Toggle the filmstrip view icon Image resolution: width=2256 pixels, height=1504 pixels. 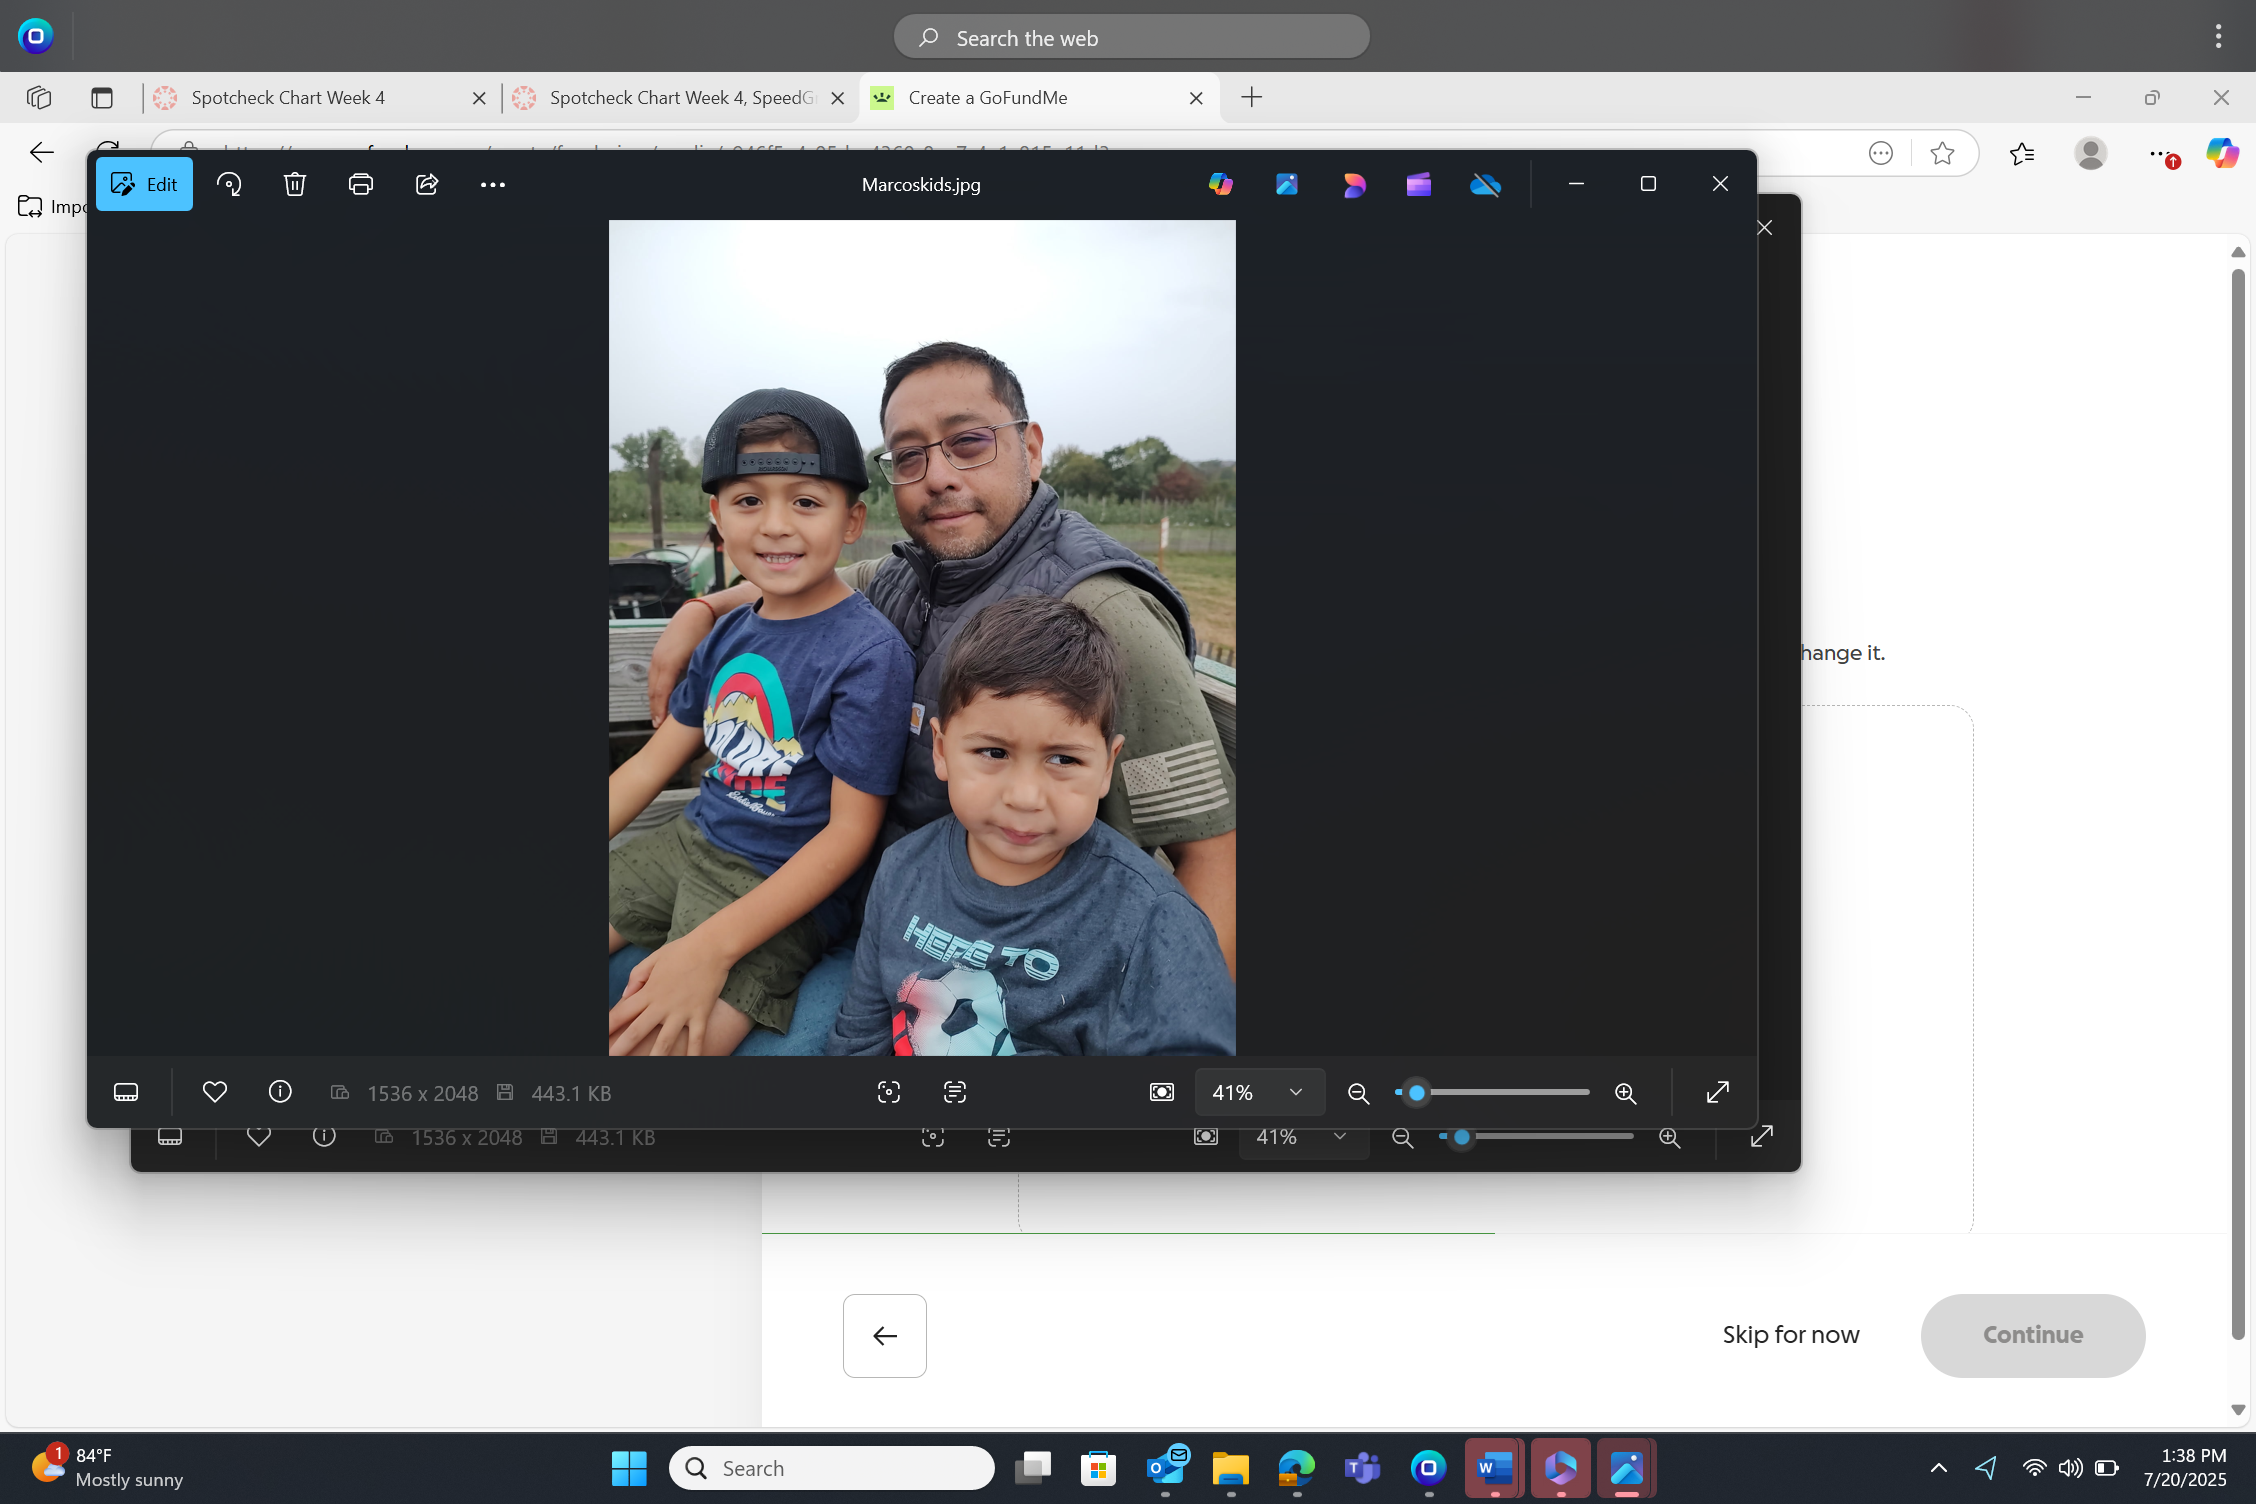point(126,1092)
